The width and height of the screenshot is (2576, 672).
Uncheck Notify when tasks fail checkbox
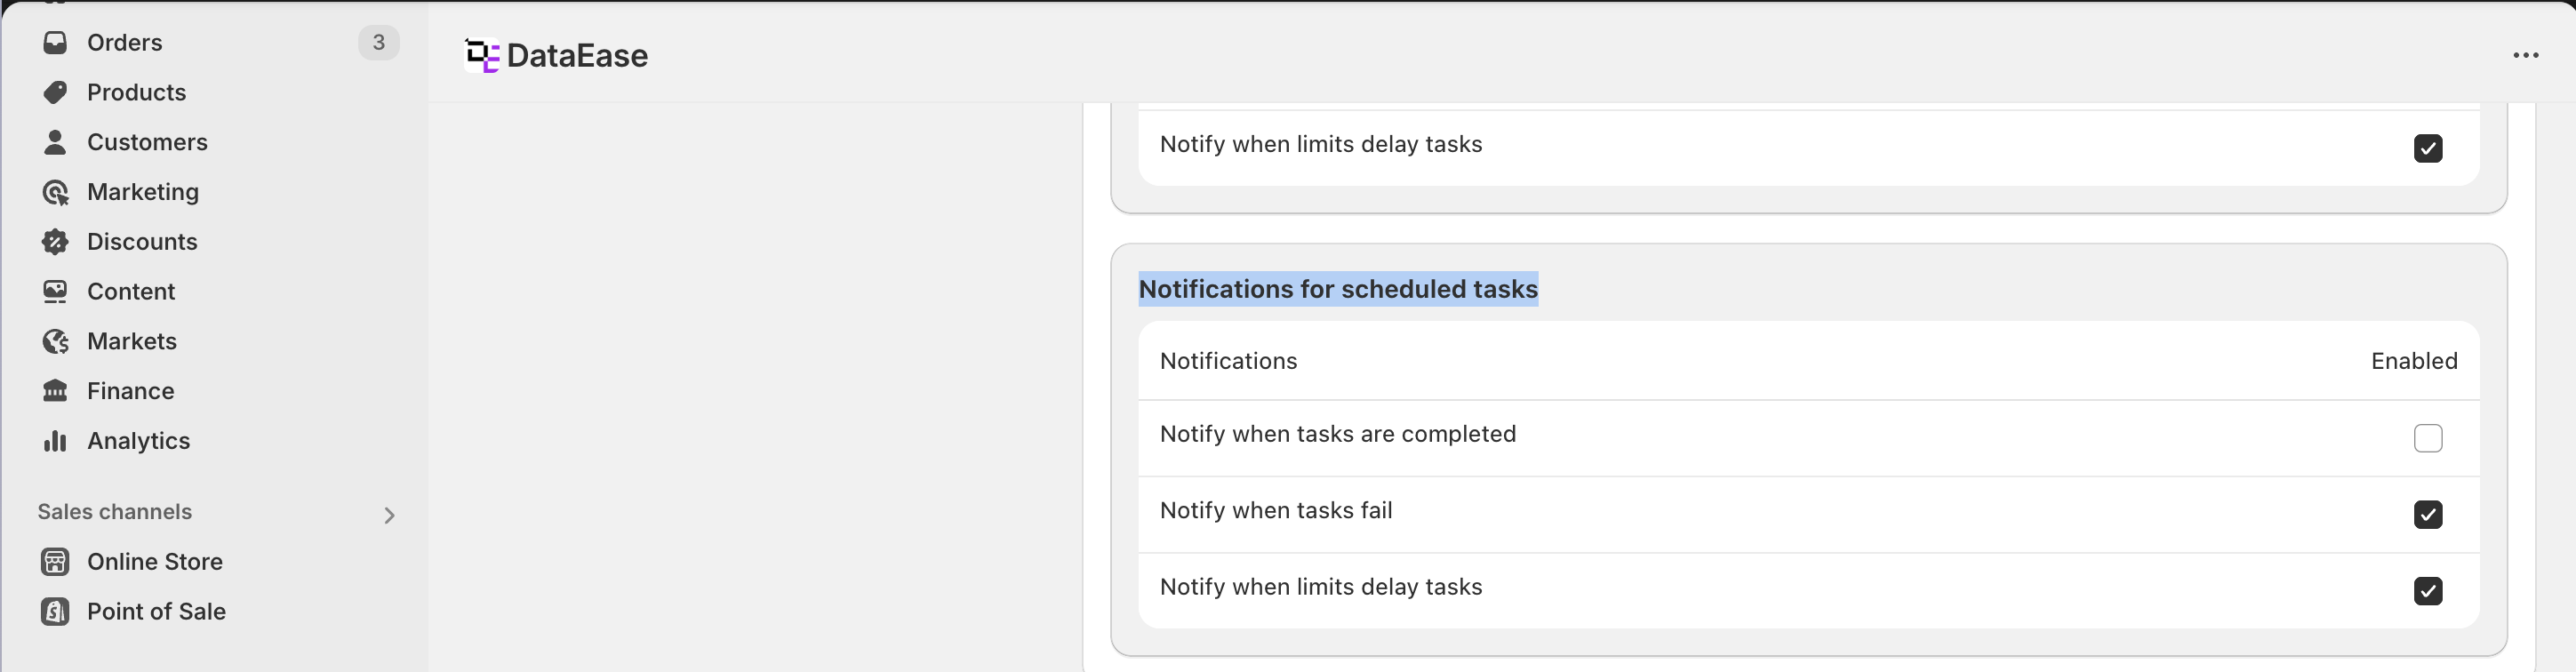2427,514
